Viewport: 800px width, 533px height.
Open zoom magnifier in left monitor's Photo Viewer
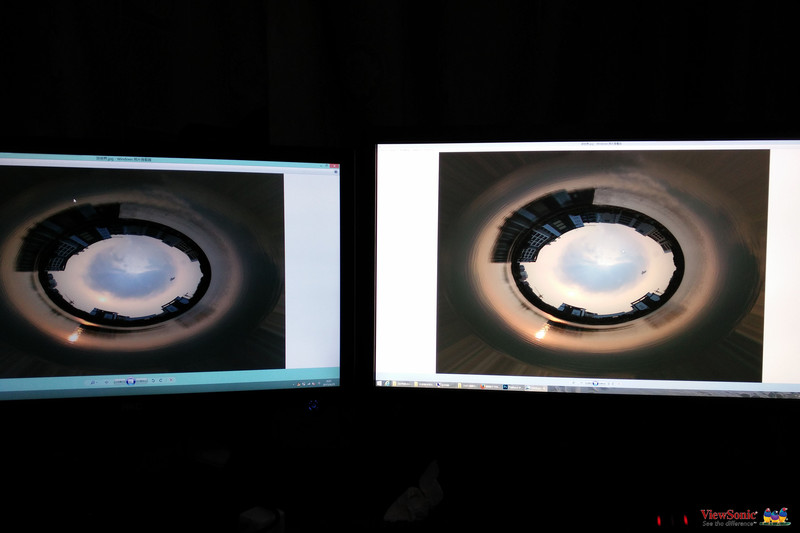tap(93, 382)
